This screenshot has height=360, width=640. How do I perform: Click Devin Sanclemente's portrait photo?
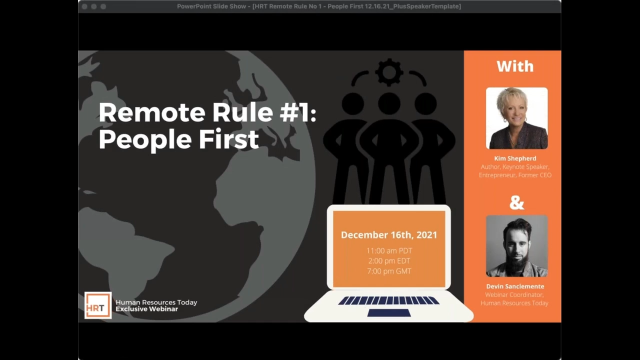pyautogui.click(x=517, y=246)
